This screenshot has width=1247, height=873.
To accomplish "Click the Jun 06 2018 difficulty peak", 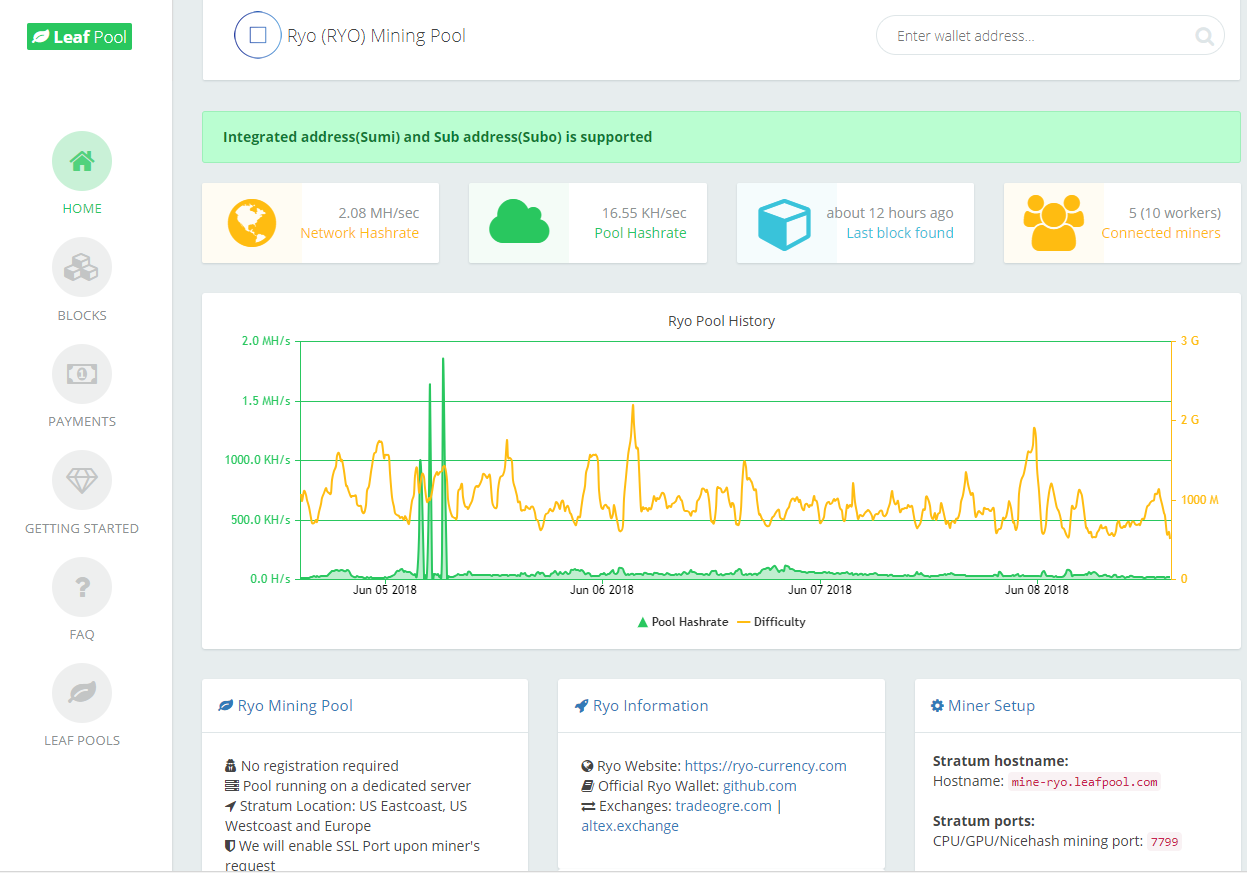I will pos(632,406).
